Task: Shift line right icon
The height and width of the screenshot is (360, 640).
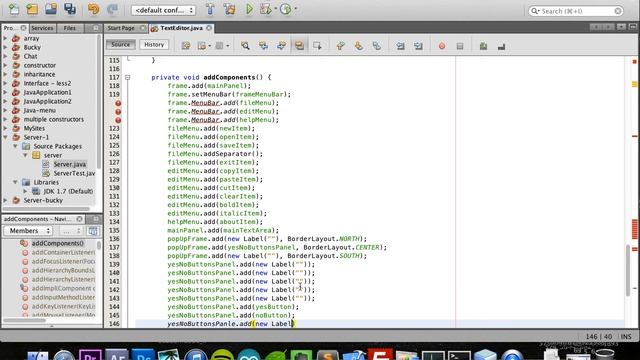Action: (418, 46)
